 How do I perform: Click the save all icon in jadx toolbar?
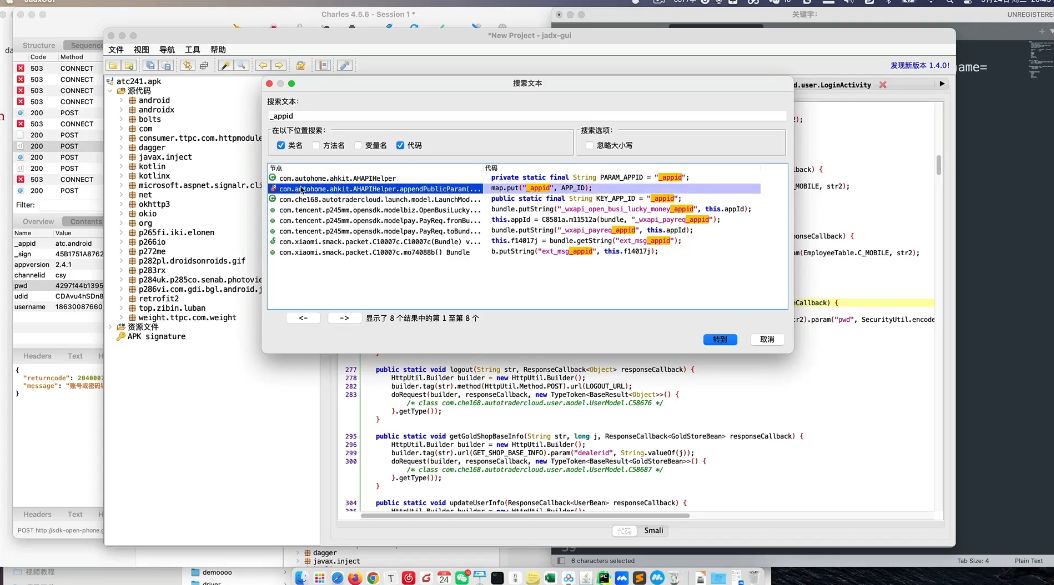pos(150,66)
